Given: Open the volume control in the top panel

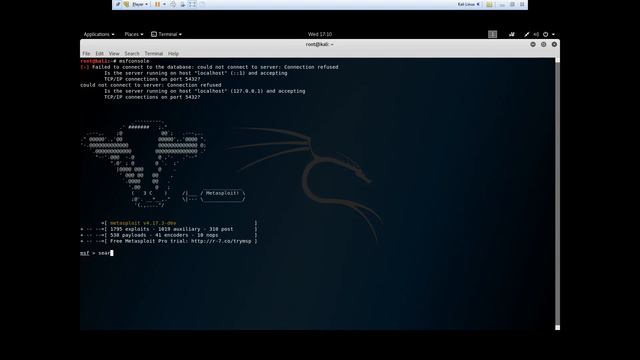Looking at the screenshot, I should [x=536, y=34].
